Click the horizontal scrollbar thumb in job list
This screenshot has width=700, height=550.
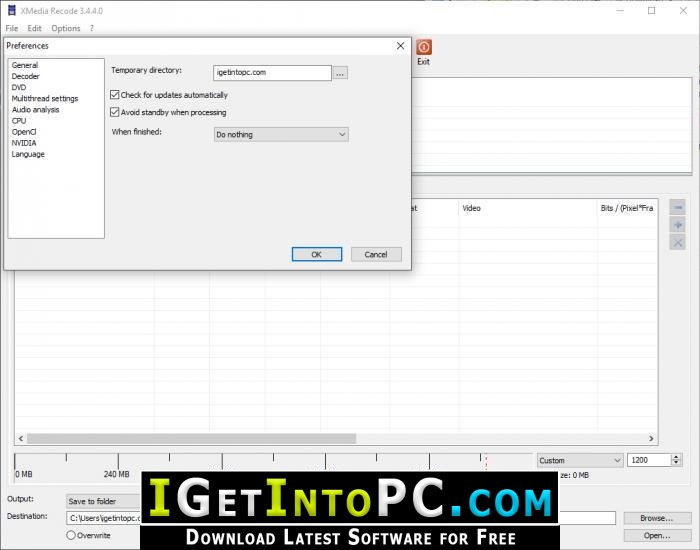click(192, 439)
